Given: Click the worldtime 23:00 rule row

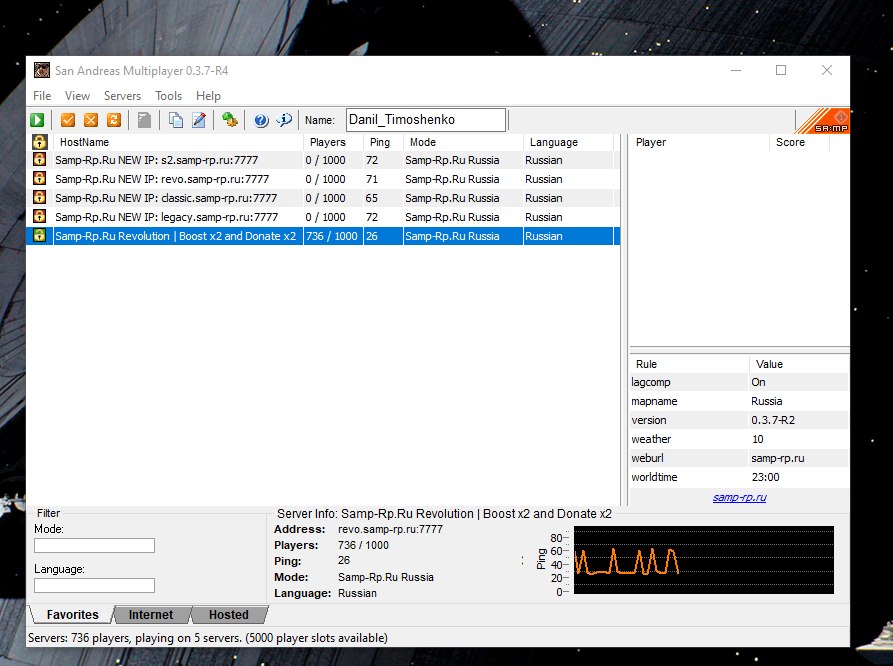Looking at the screenshot, I should pyautogui.click(x=739, y=477).
